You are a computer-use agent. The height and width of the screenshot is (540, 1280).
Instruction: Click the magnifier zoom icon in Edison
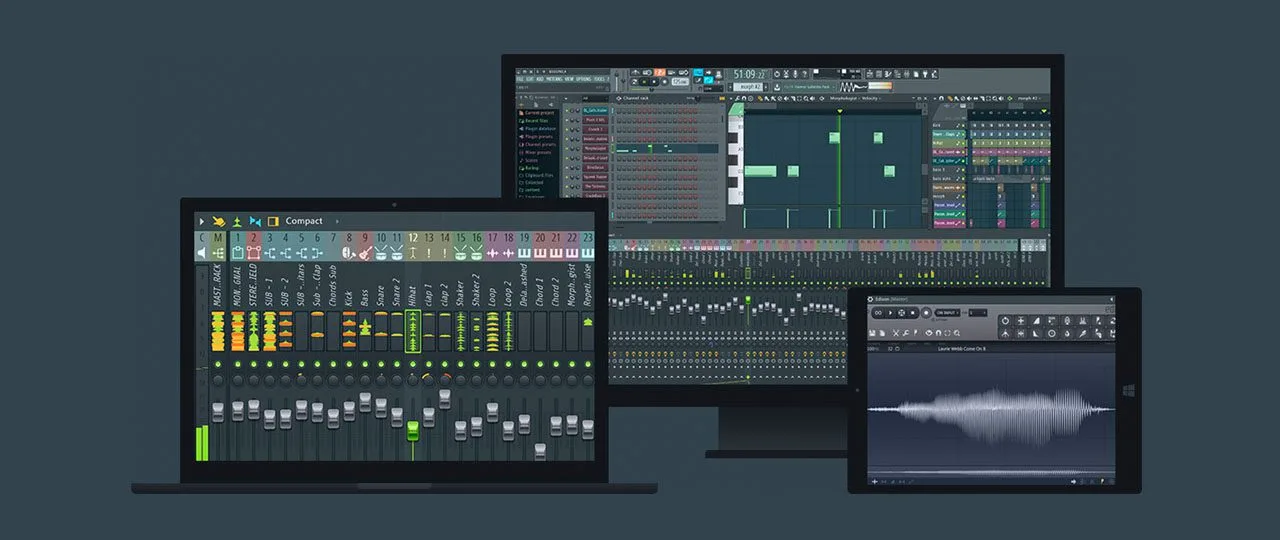957,333
